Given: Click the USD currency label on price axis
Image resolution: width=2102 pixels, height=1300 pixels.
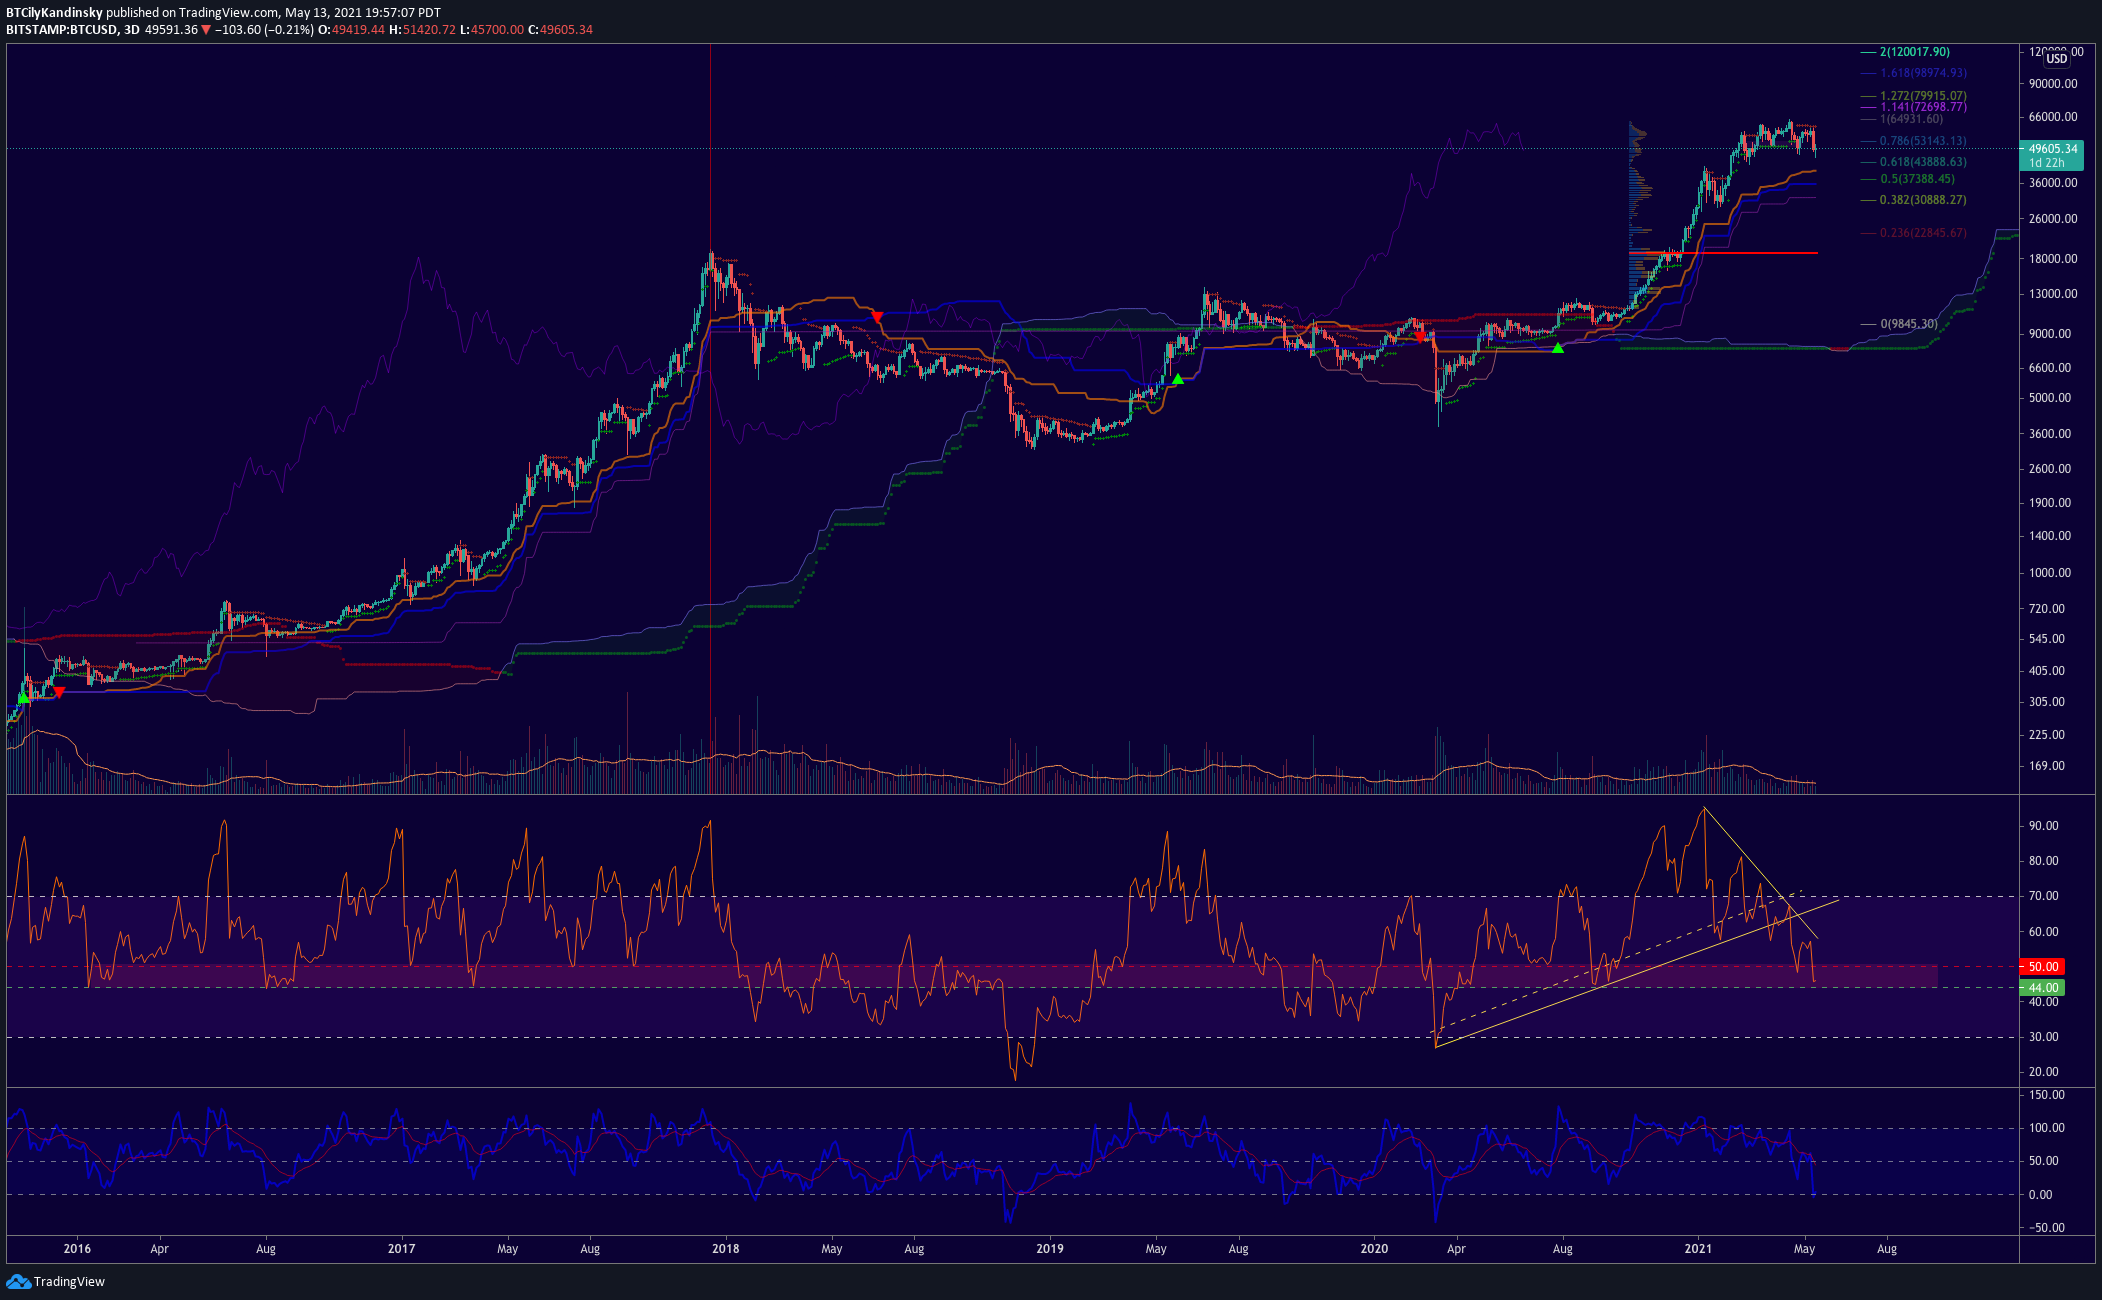Looking at the screenshot, I should [2056, 59].
